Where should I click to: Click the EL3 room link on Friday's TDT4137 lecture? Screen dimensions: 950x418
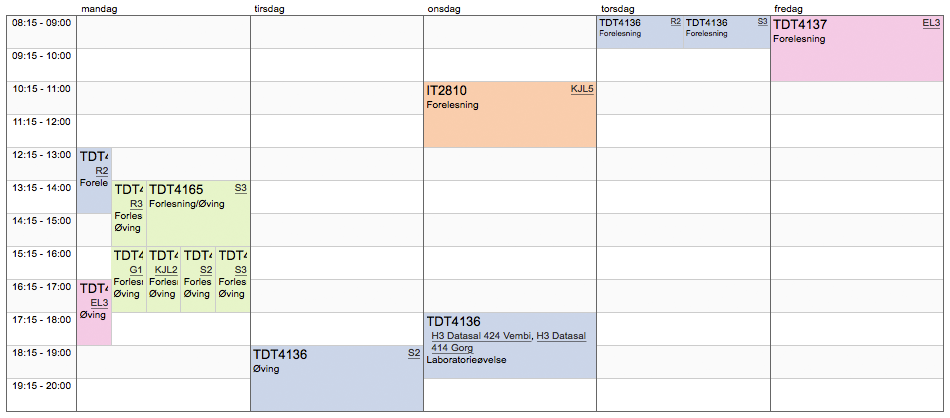pos(930,23)
